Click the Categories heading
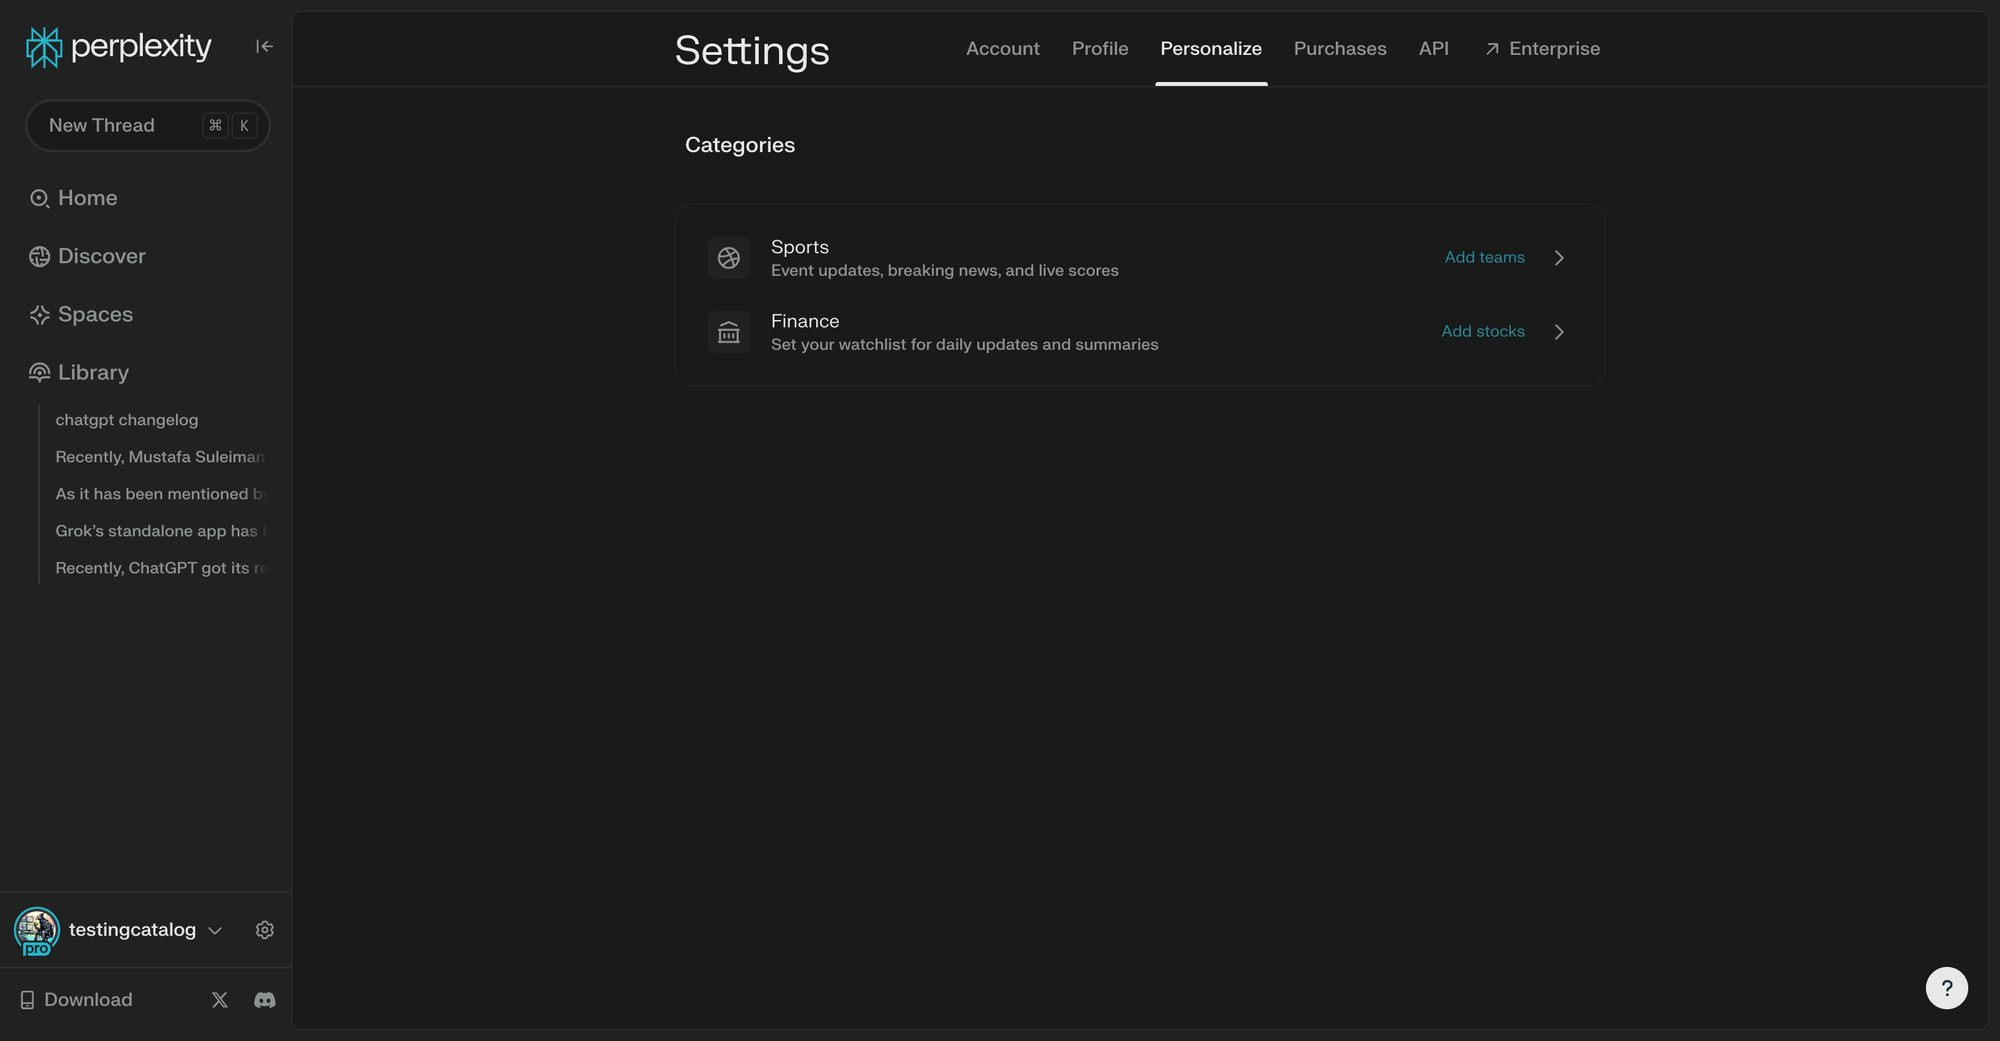The width and height of the screenshot is (2000, 1041). (740, 145)
